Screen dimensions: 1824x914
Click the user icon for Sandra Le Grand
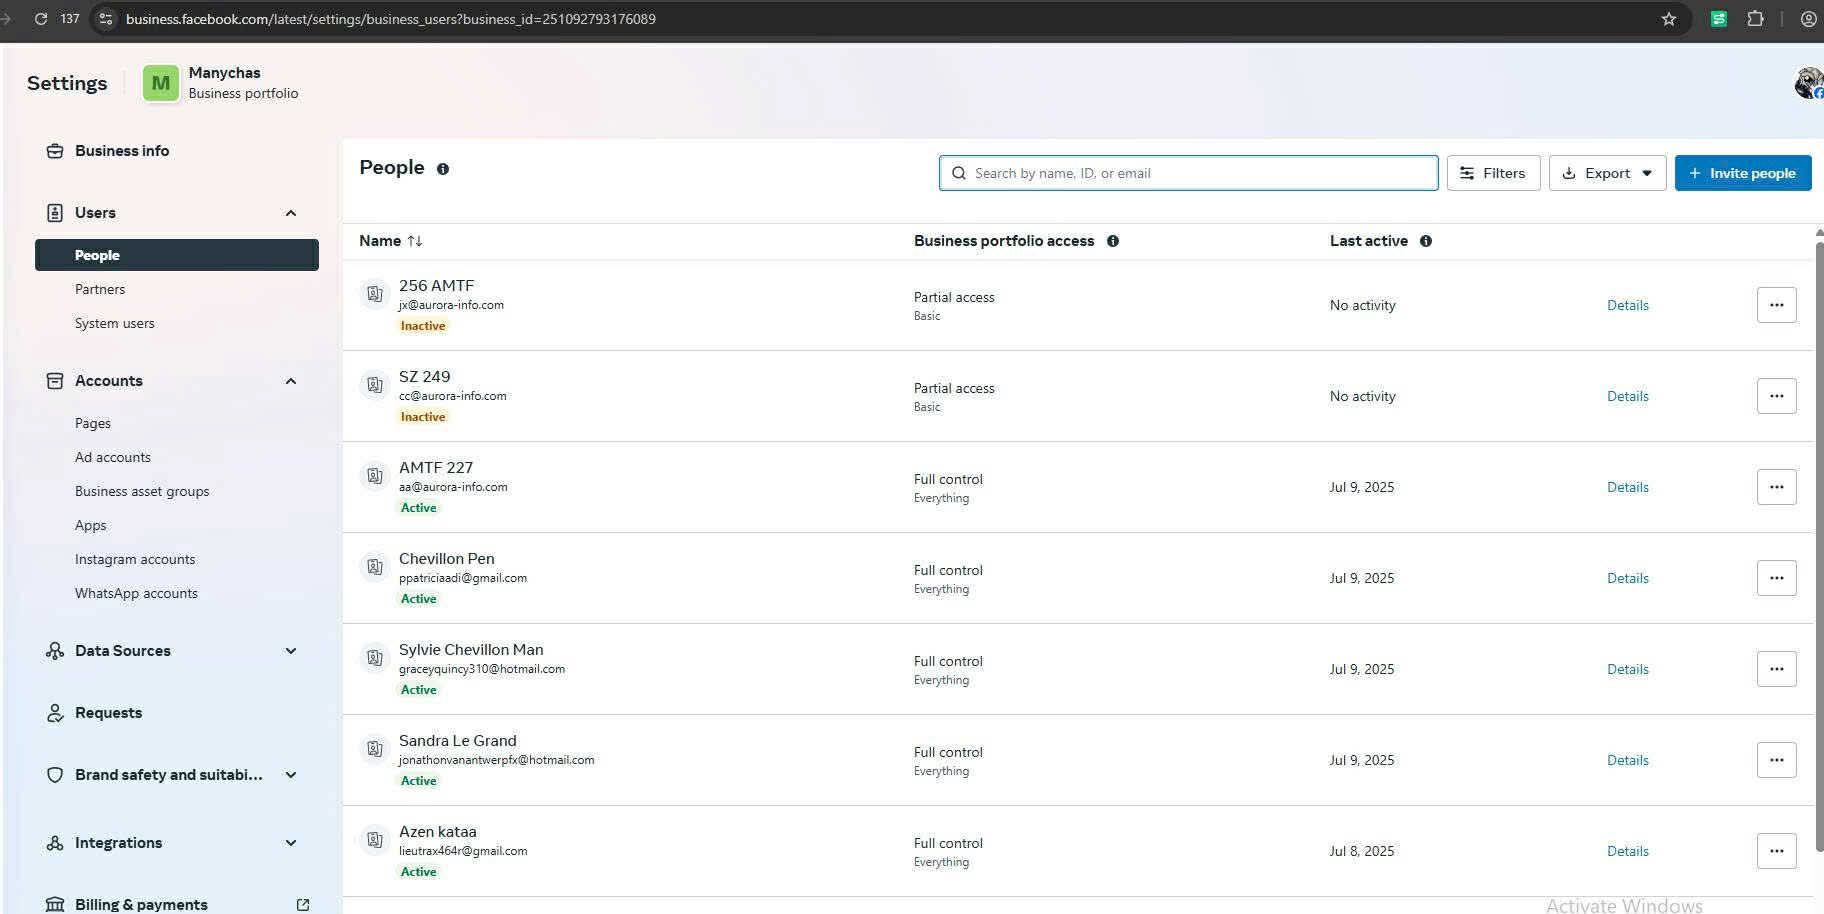(374, 749)
